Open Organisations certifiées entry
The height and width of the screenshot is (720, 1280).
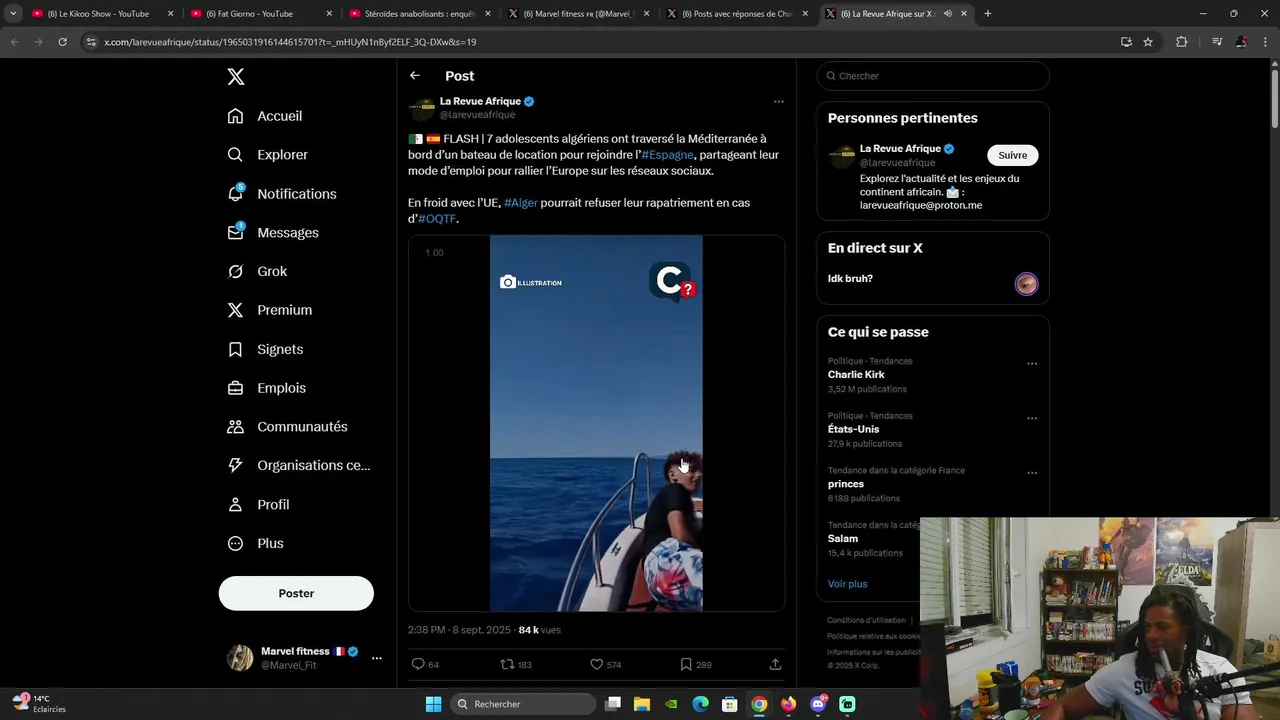[298, 465]
